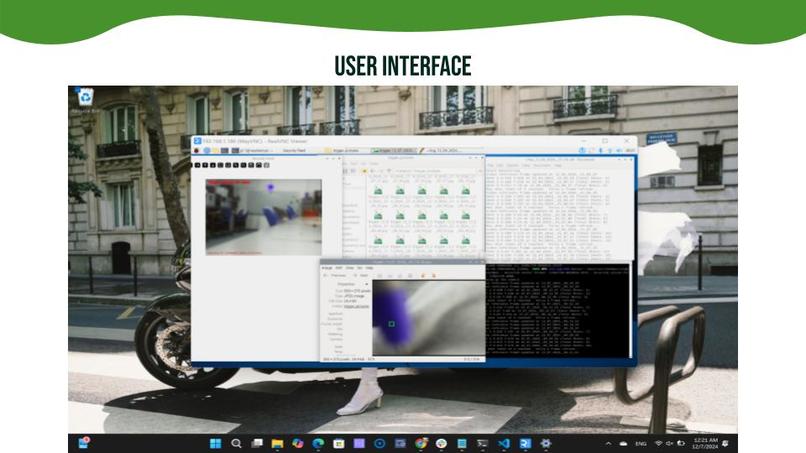Click the ENG language indicator

tap(640, 444)
